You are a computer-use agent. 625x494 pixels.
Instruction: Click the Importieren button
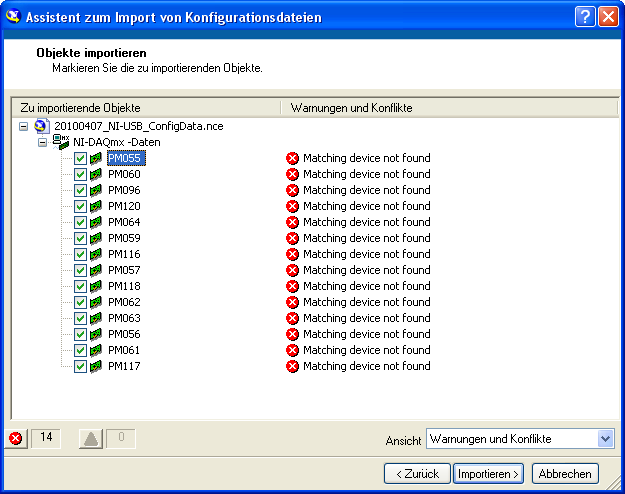488,473
